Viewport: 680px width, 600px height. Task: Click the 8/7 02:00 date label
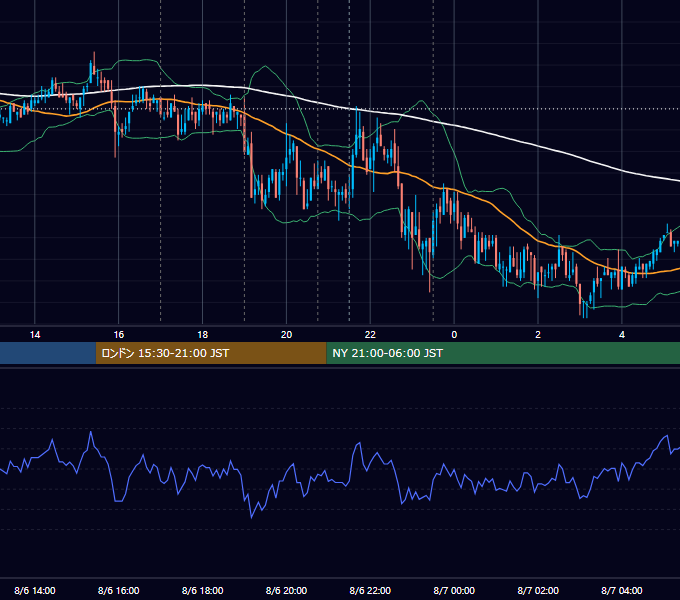(538, 590)
